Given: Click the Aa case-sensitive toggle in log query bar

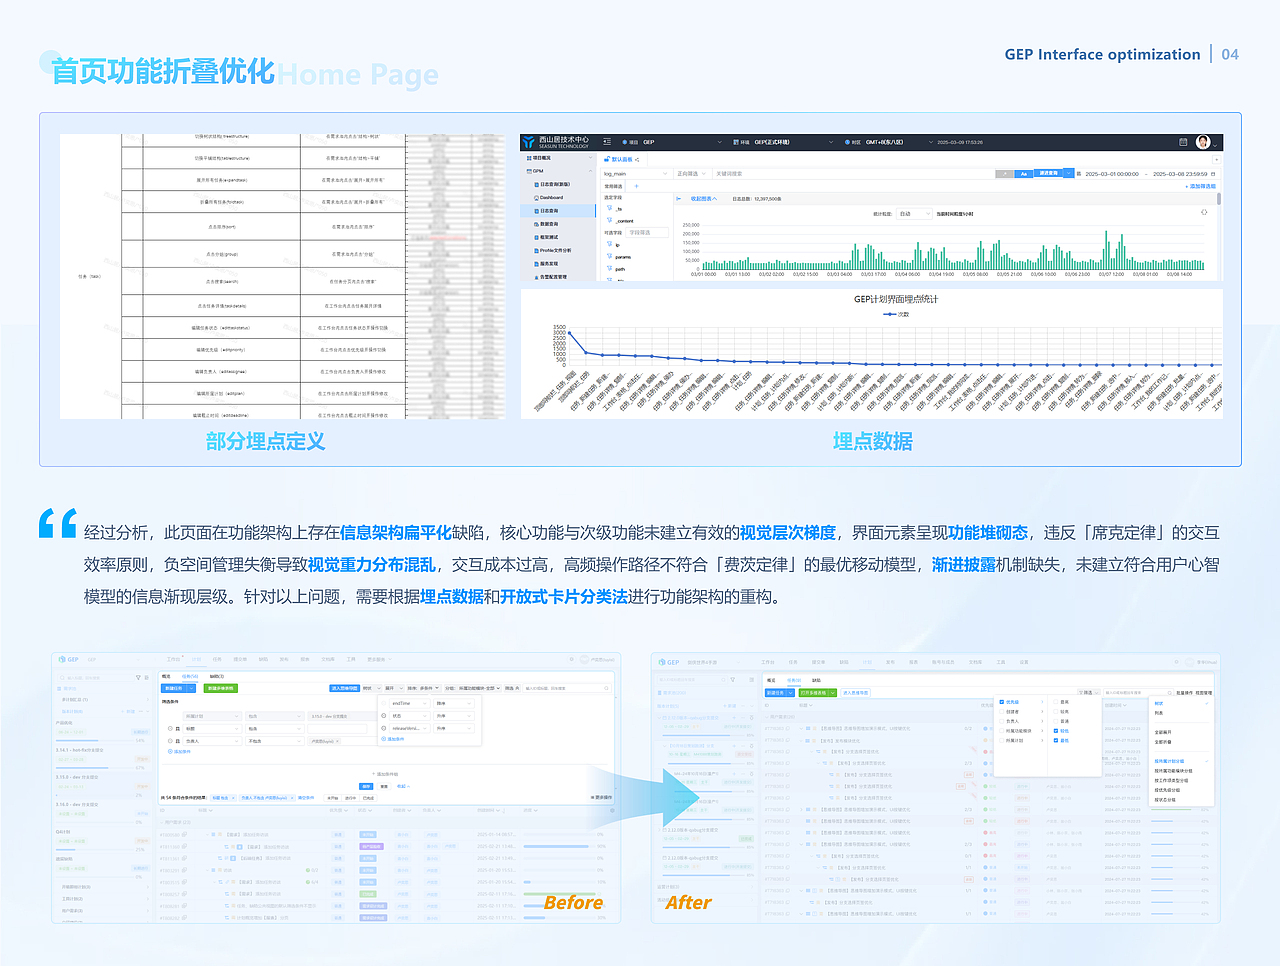Looking at the screenshot, I should (x=1024, y=174).
